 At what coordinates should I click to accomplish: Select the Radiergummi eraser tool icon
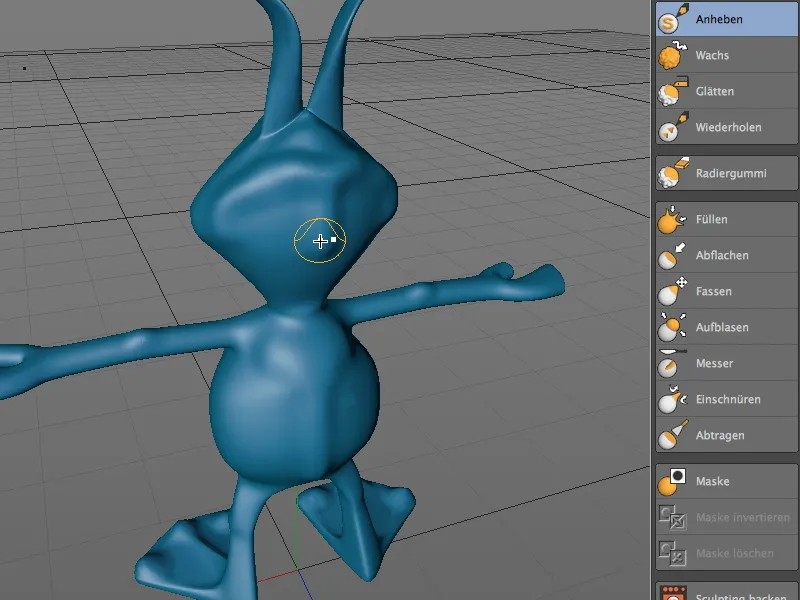coord(672,173)
